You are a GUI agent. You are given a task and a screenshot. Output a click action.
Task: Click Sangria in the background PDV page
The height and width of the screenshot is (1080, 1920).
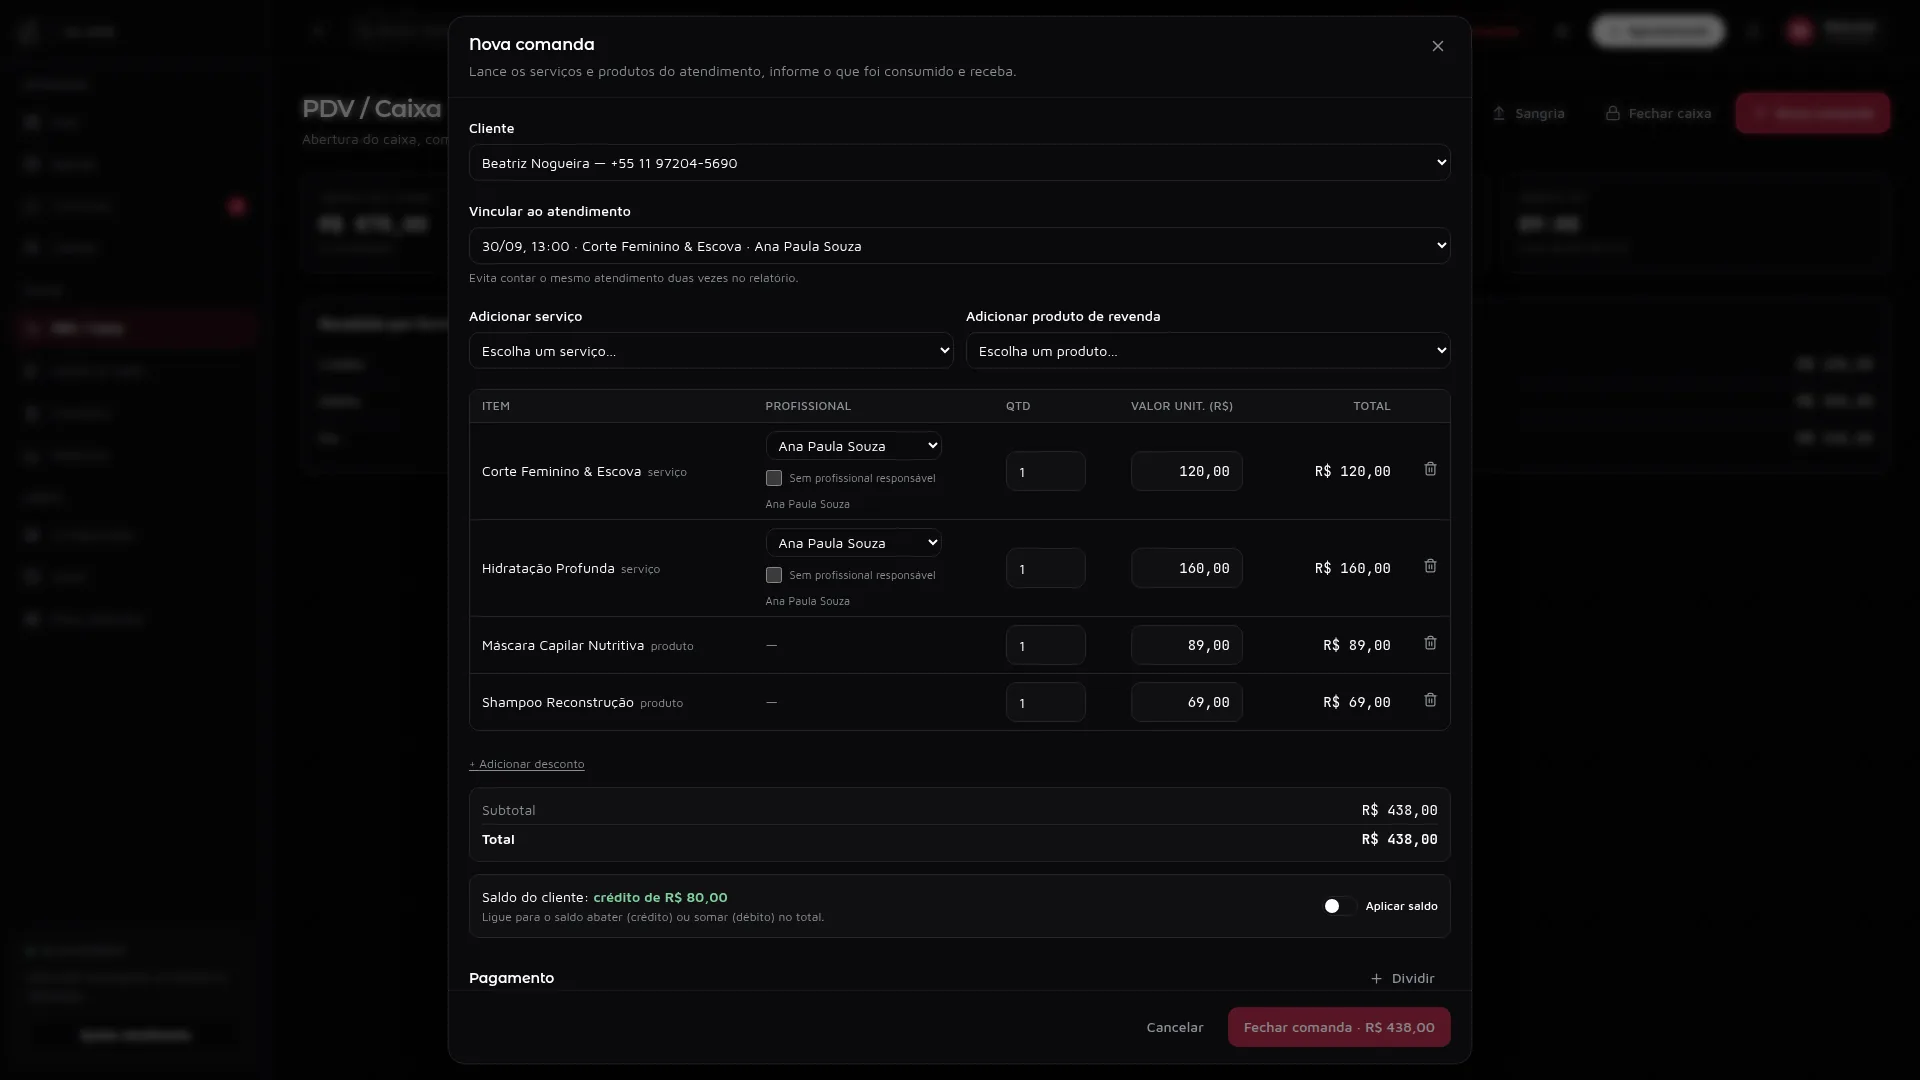click(x=1527, y=113)
